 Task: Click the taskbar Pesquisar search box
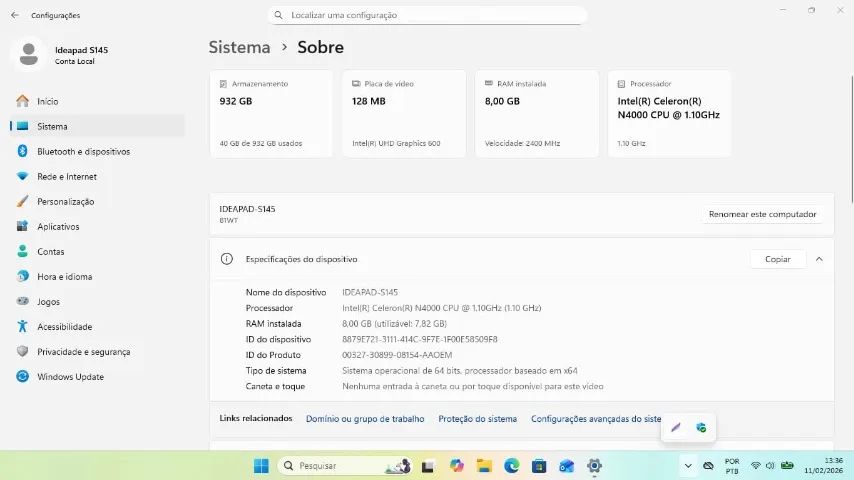[345, 466]
